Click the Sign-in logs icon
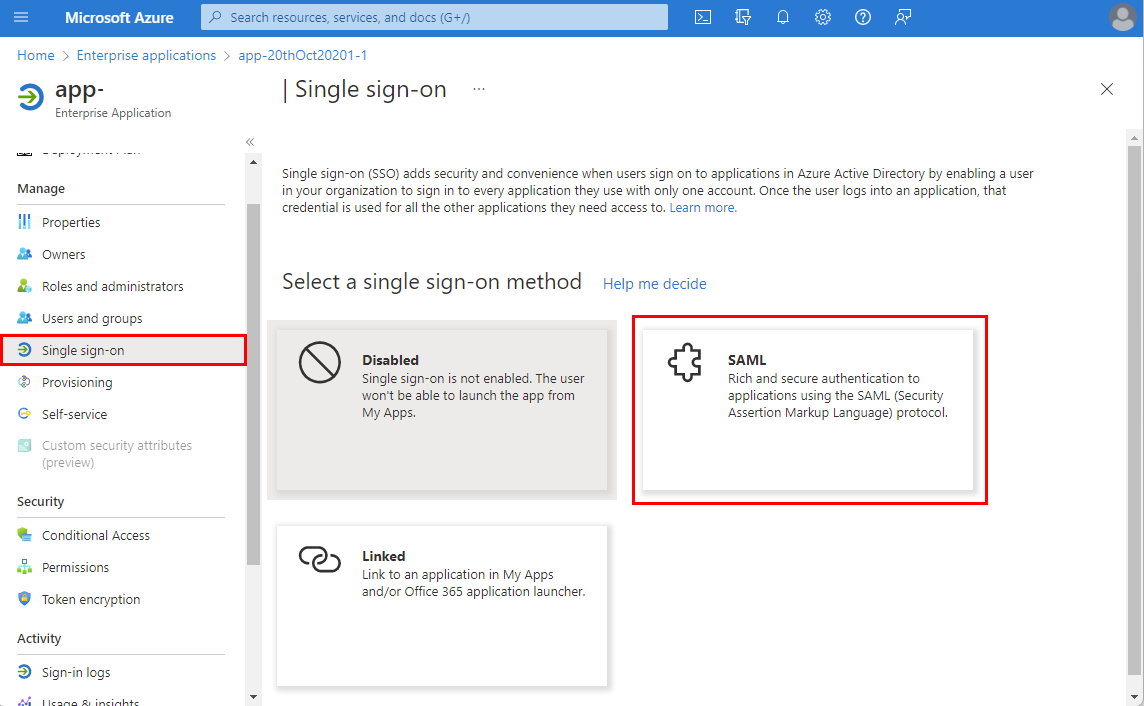Screen dimensions: 1144x706 point(25,672)
